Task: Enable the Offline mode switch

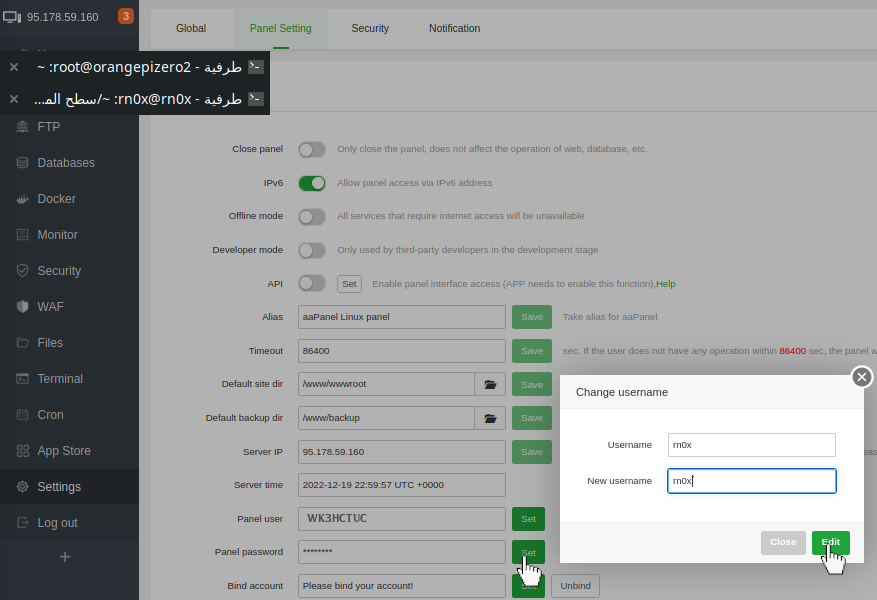Action: pos(312,216)
